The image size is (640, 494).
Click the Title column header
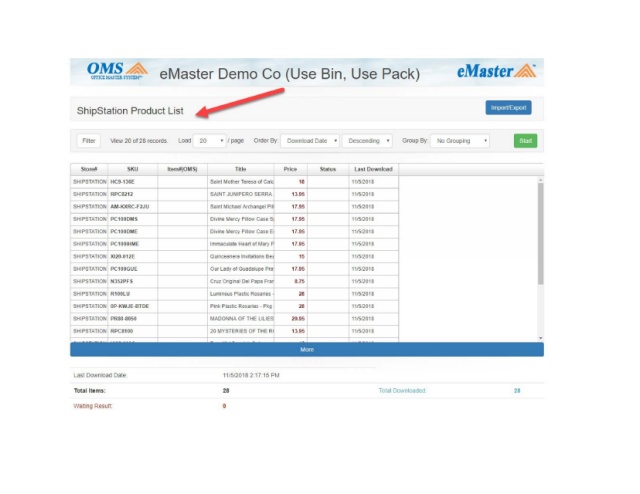(x=240, y=169)
